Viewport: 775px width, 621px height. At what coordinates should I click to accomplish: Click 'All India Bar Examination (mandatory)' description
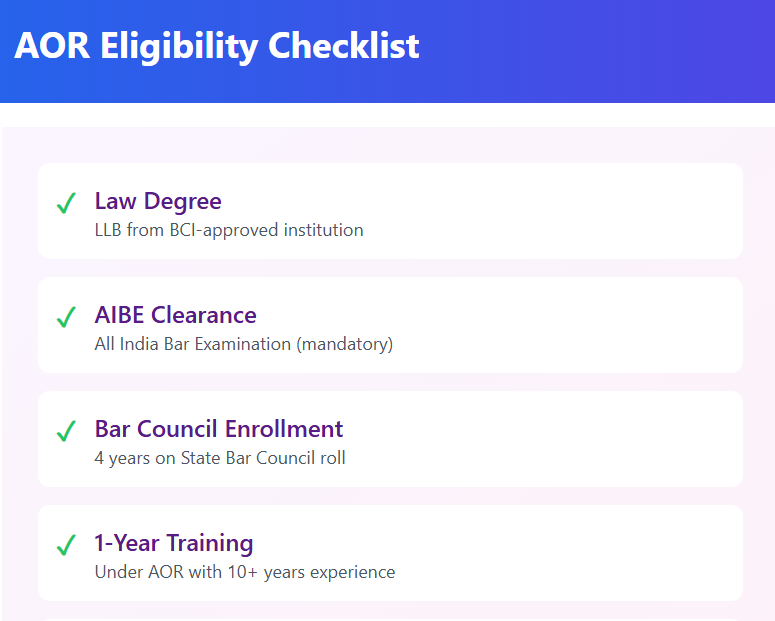click(x=243, y=344)
